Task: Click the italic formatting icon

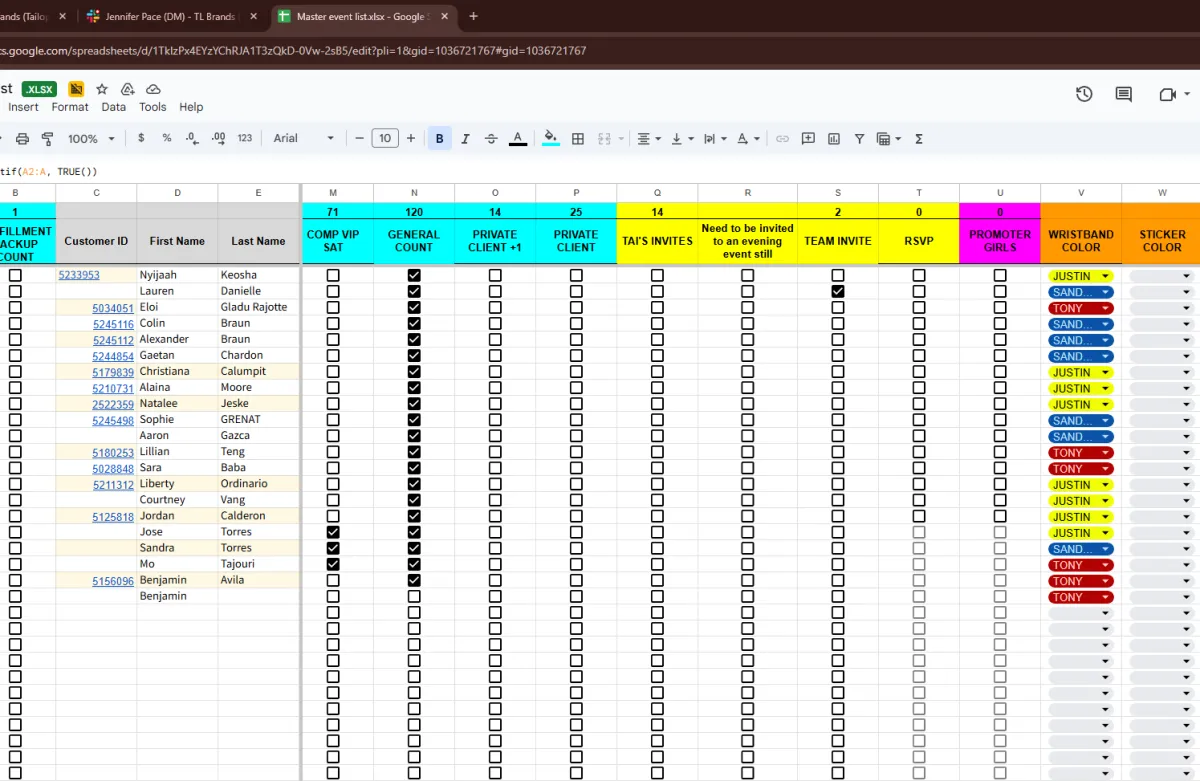Action: (x=465, y=139)
